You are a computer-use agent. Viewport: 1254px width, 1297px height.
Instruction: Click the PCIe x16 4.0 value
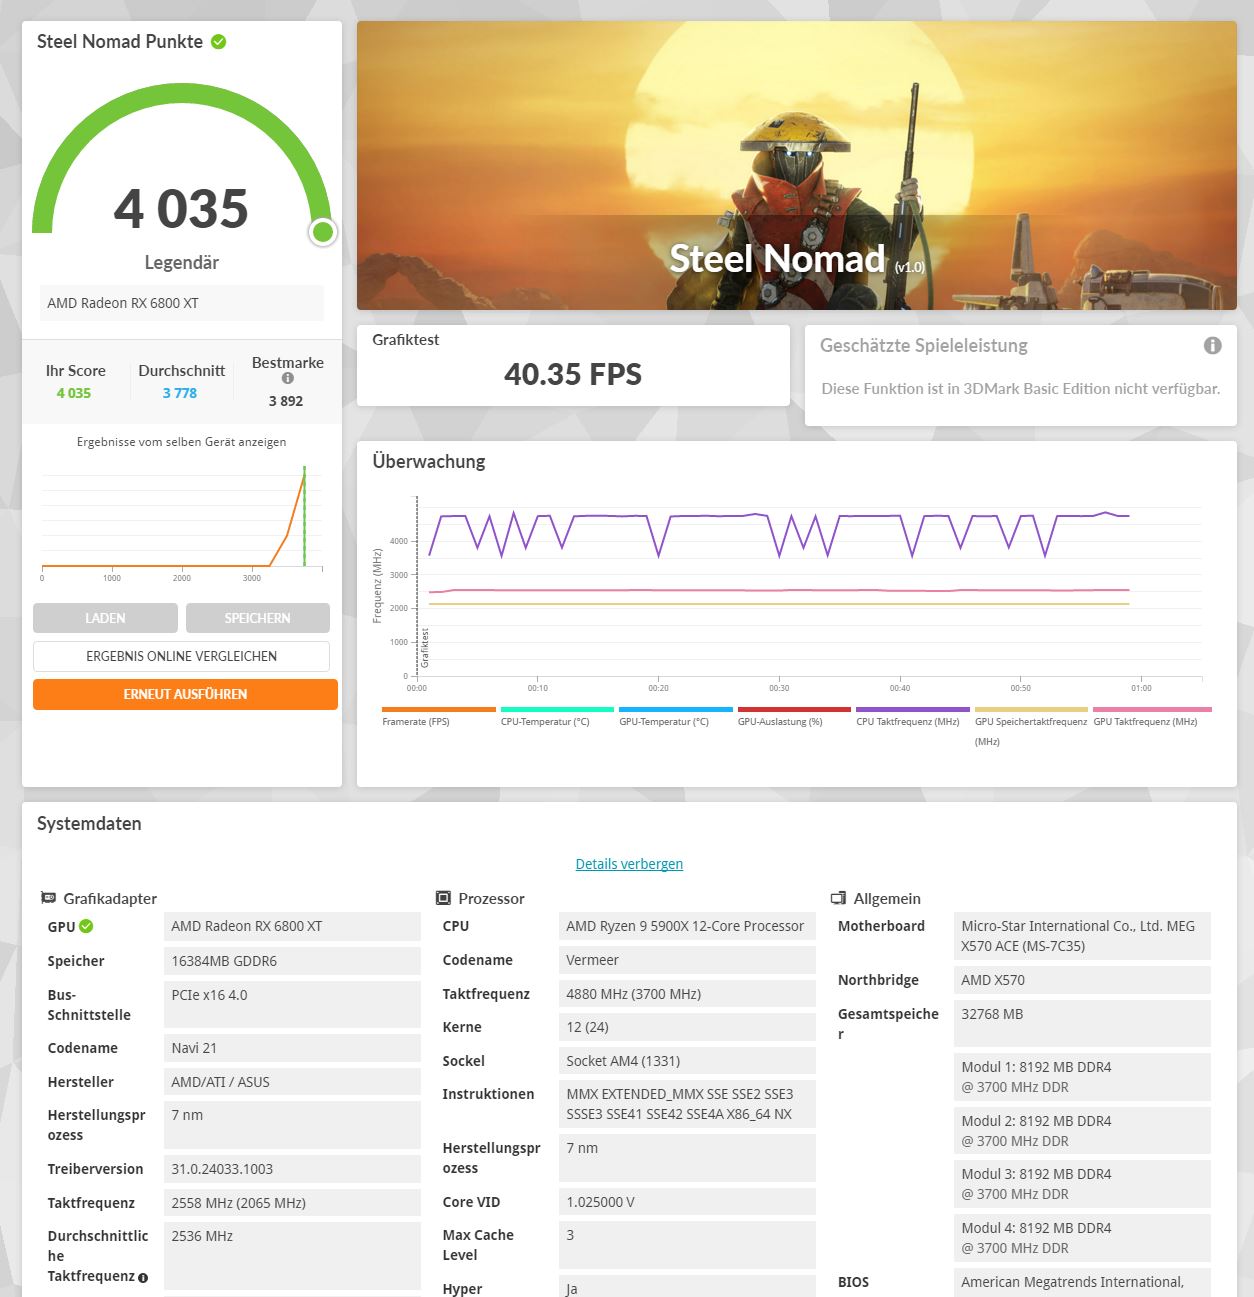(292, 1004)
